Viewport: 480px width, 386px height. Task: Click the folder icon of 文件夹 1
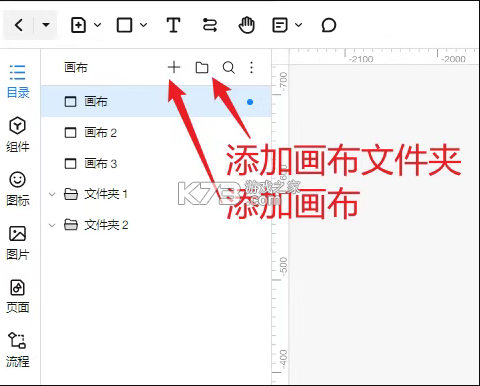71,194
